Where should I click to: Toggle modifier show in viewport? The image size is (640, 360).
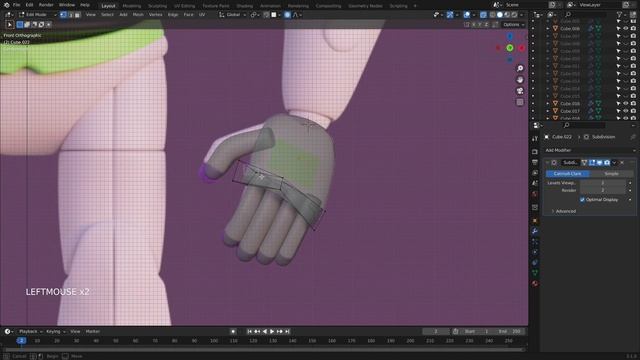pos(599,162)
